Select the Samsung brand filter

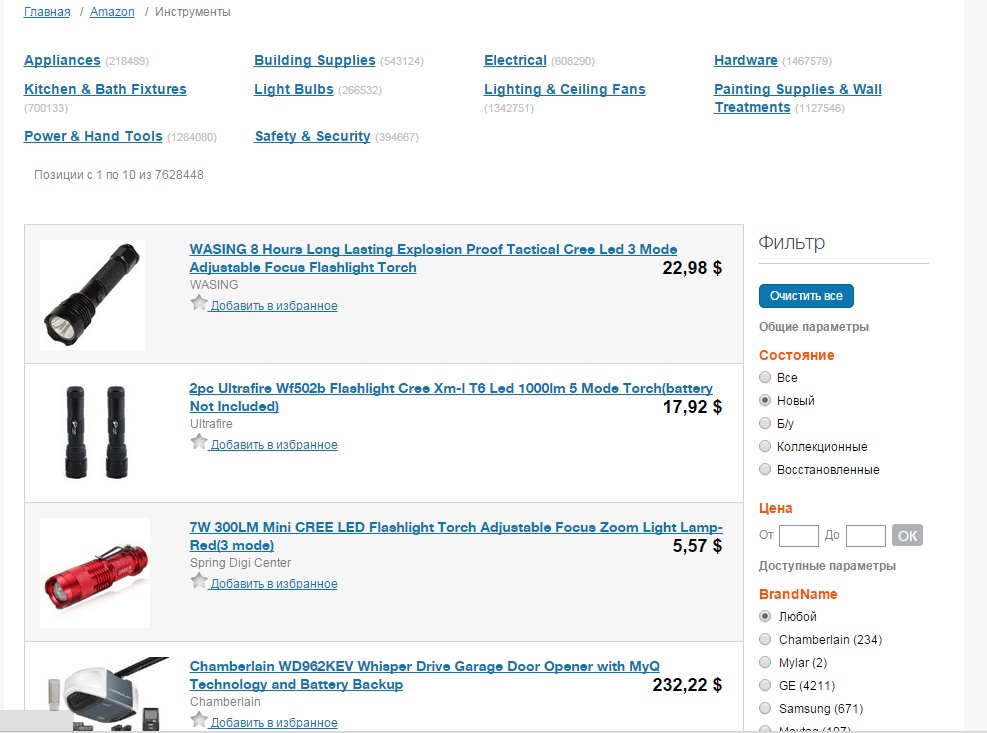click(766, 709)
